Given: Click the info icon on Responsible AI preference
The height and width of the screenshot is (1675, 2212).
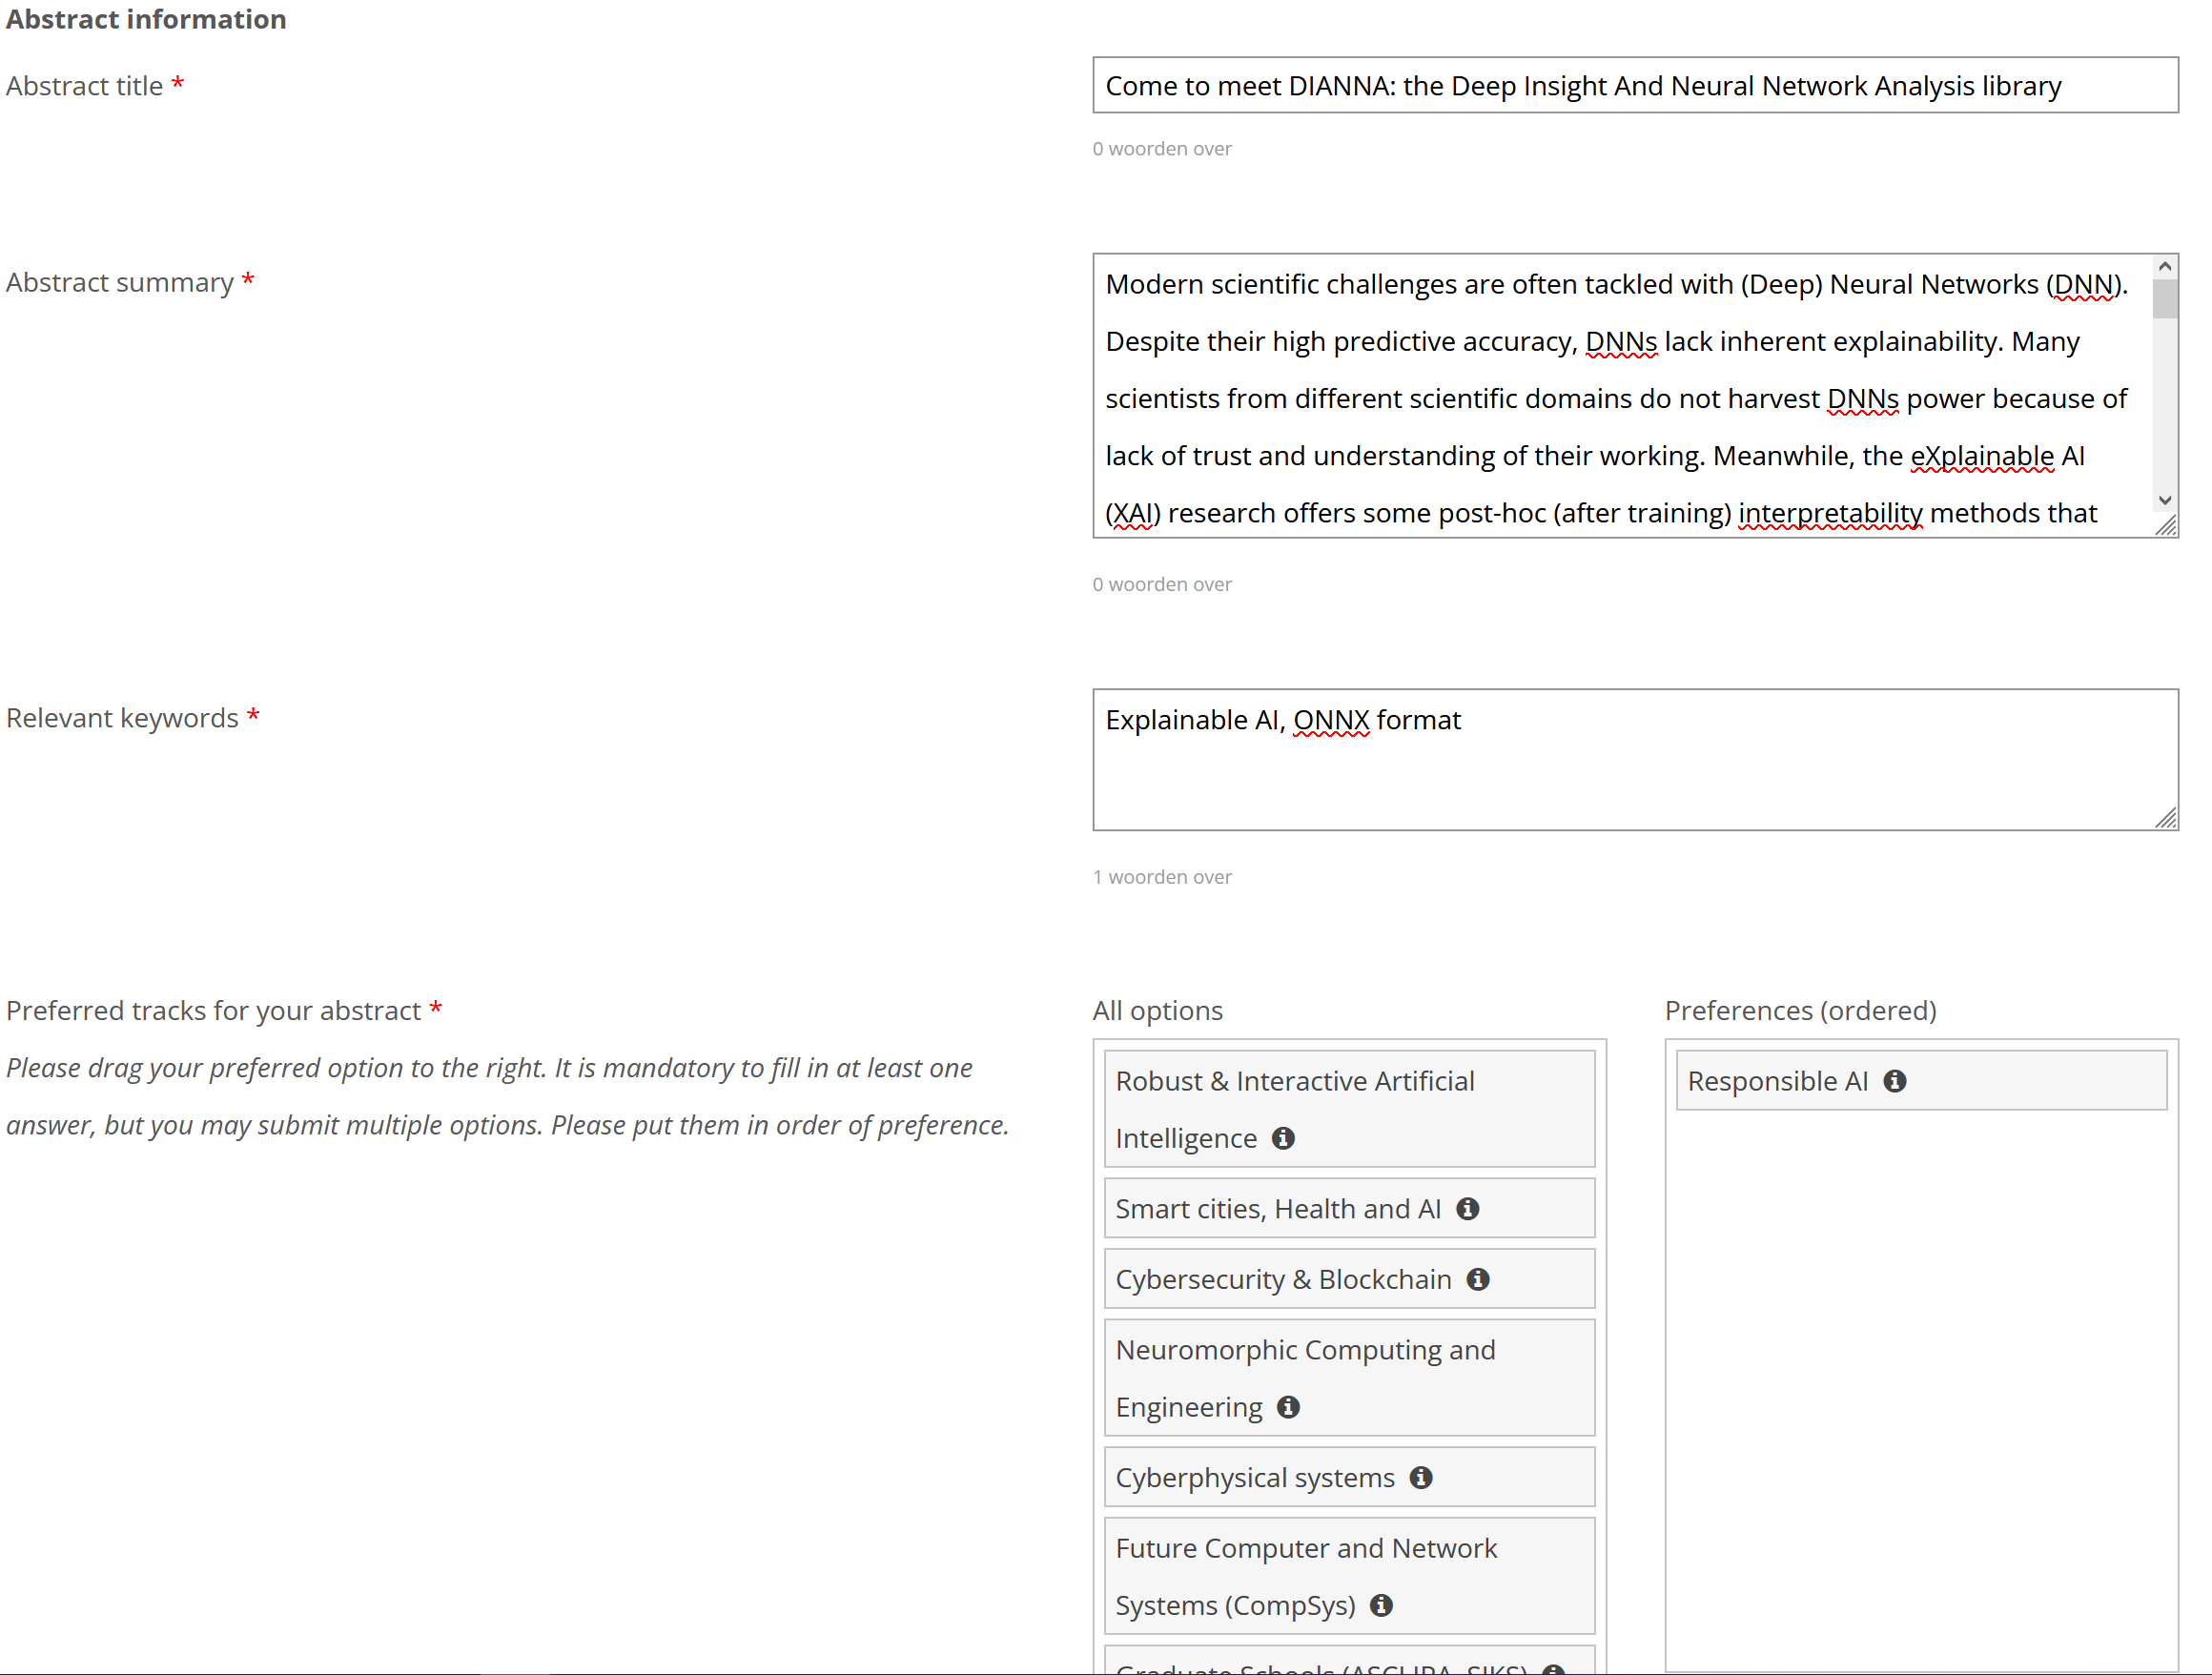Looking at the screenshot, I should click(1896, 1080).
